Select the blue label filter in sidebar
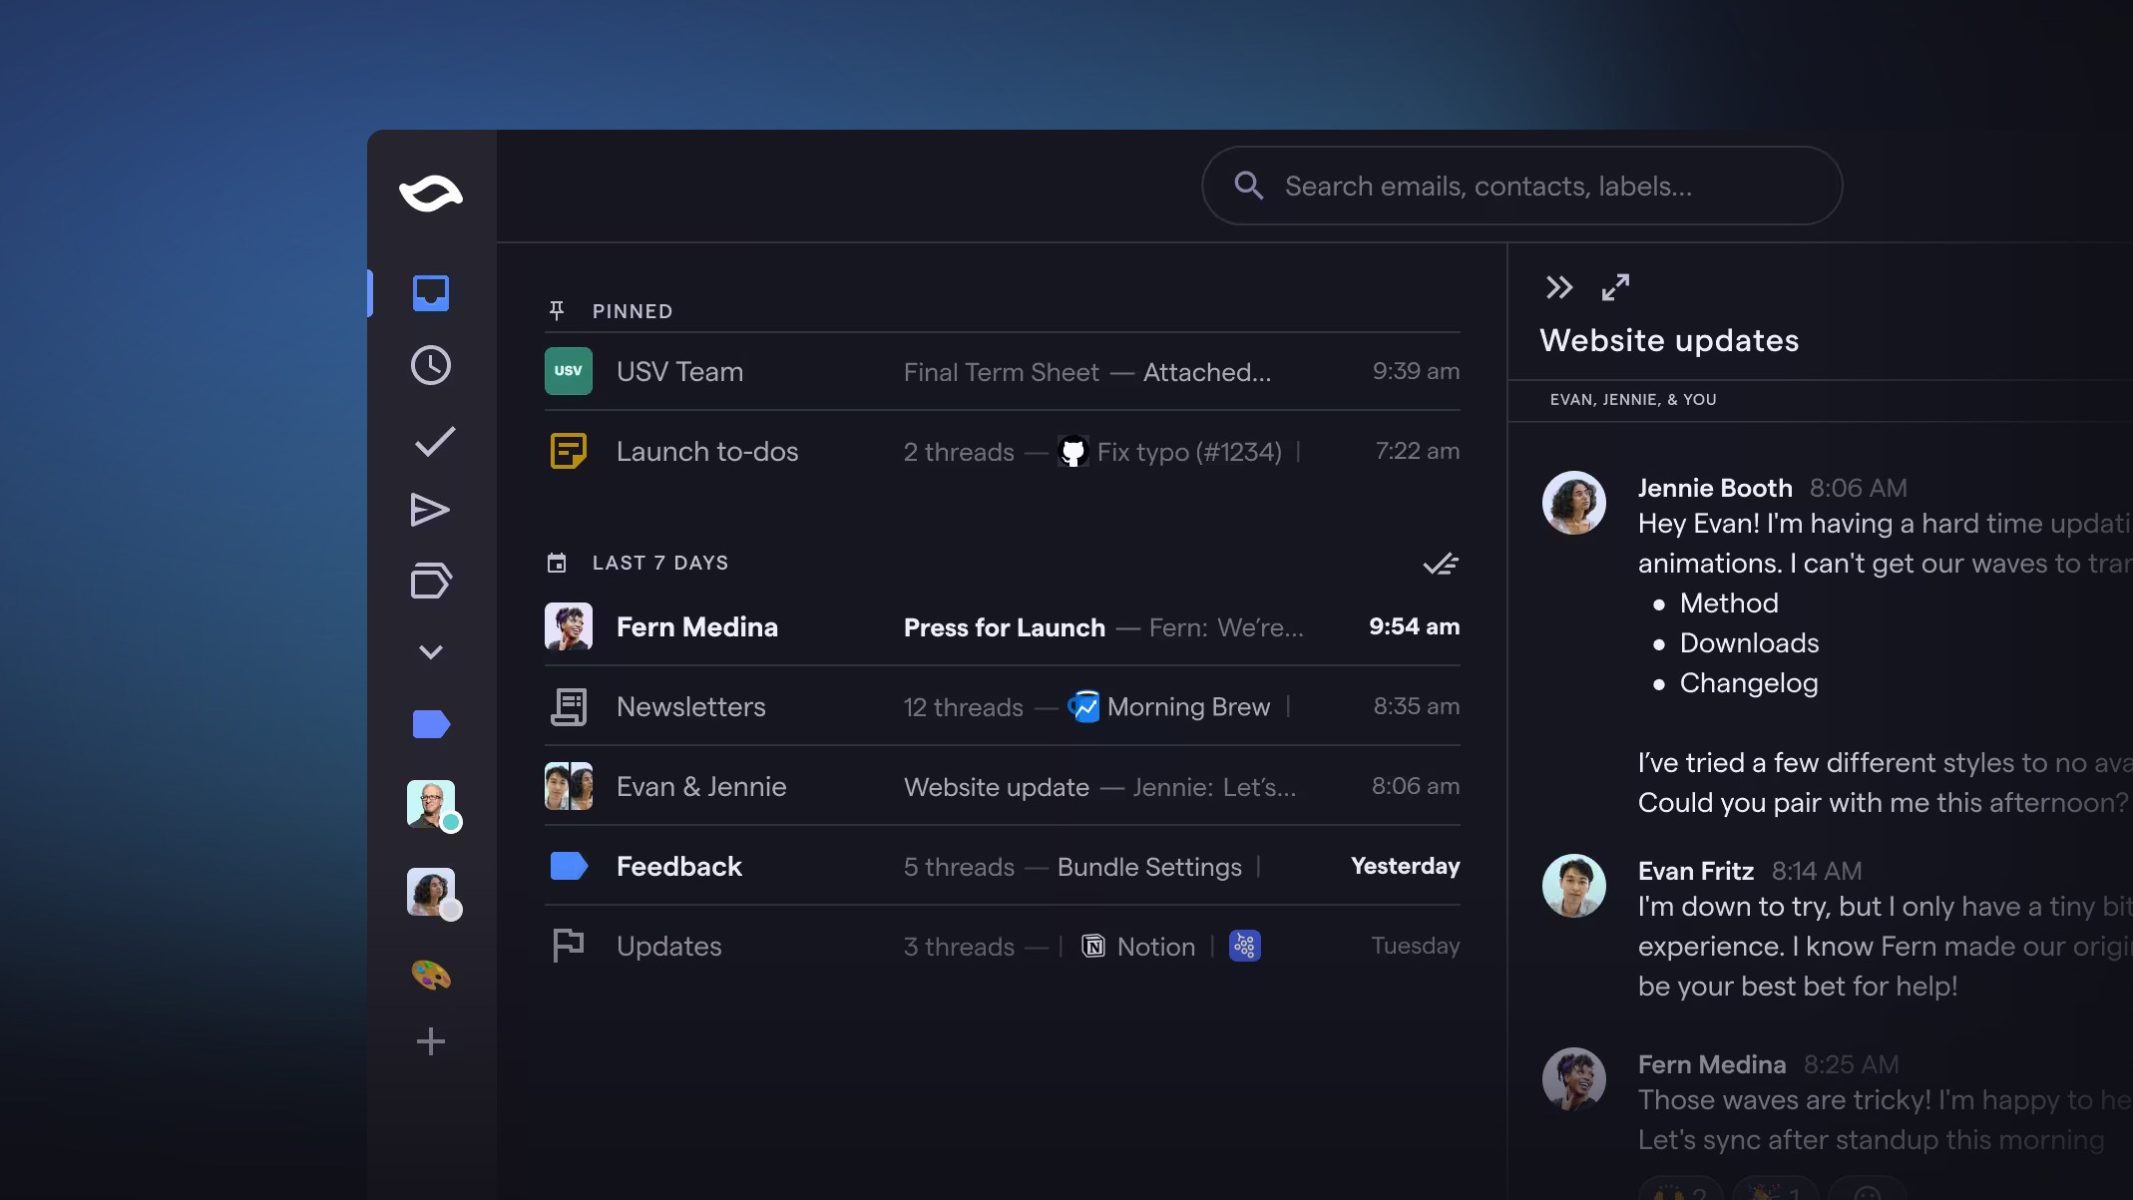 [x=431, y=724]
